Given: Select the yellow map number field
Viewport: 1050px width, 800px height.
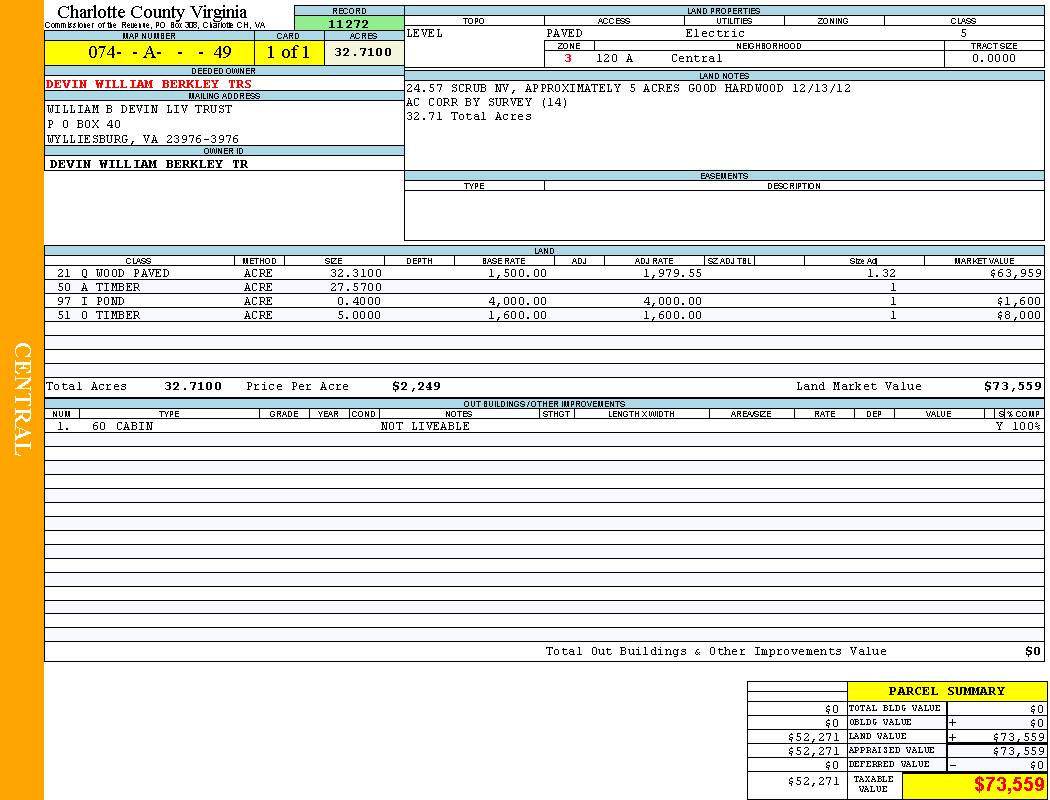Looking at the screenshot, I should tap(149, 53).
